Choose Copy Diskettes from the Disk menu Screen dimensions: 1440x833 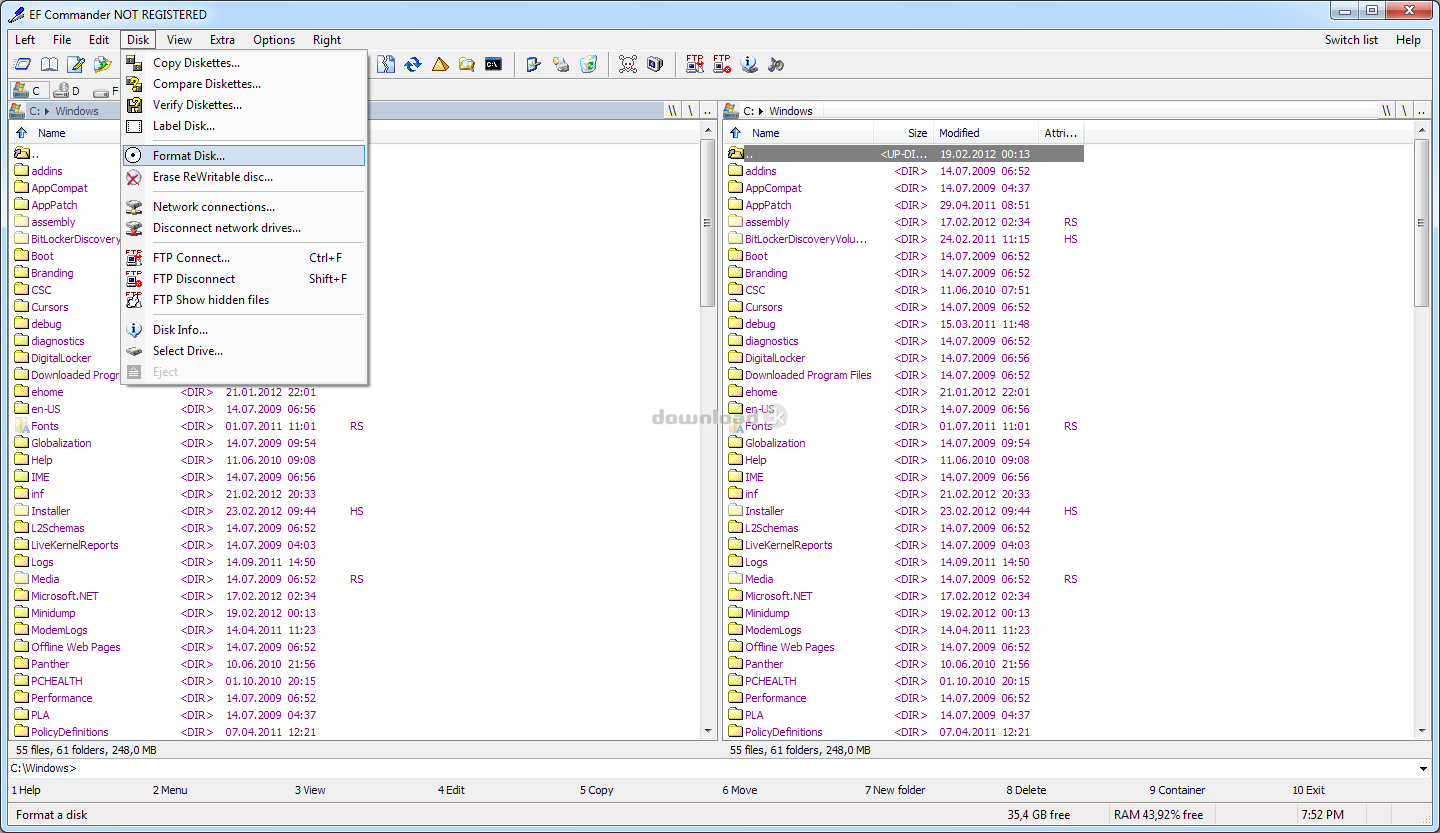pos(244,63)
